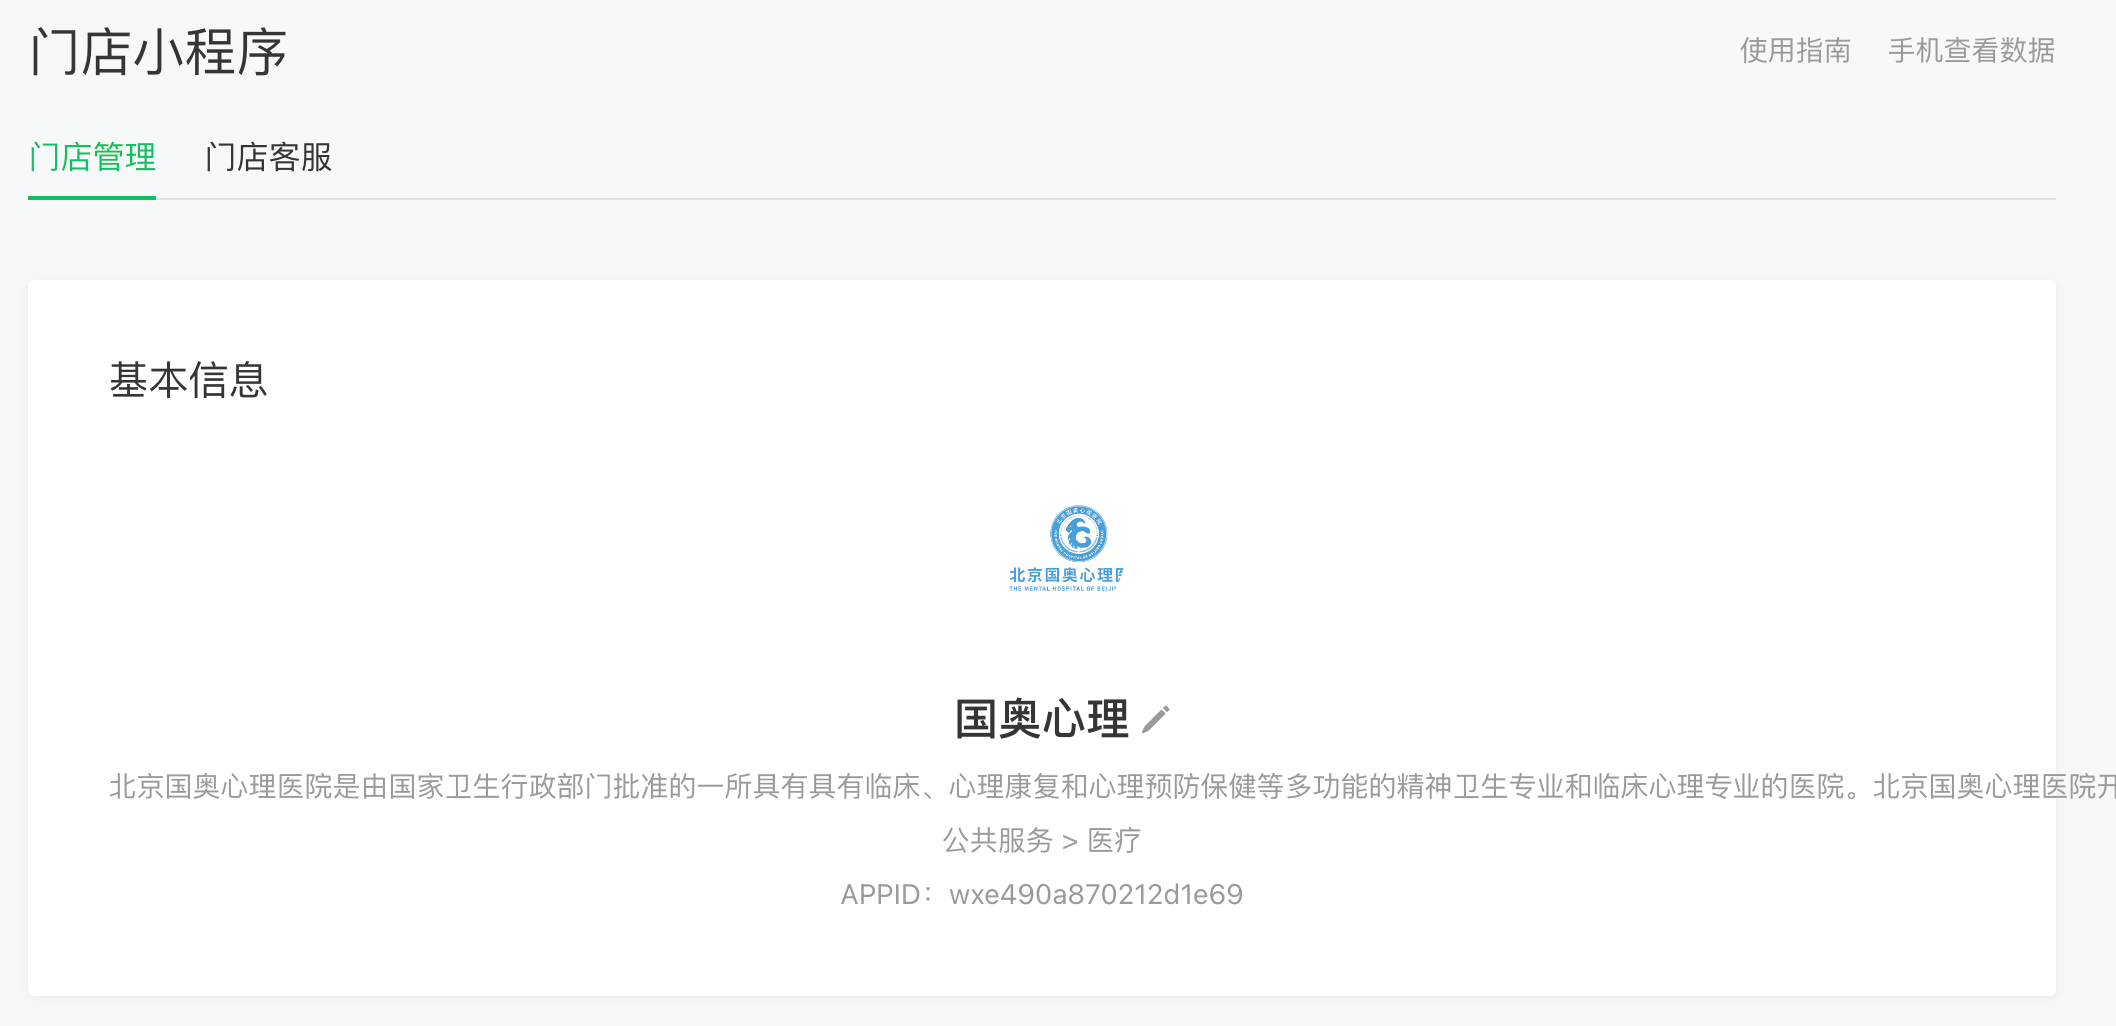Switch to the 门店管理 tab

92,157
